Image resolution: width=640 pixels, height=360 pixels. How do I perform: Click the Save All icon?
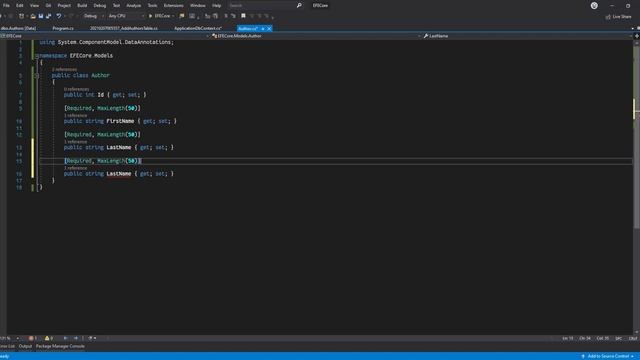pyautogui.click(x=49, y=16)
